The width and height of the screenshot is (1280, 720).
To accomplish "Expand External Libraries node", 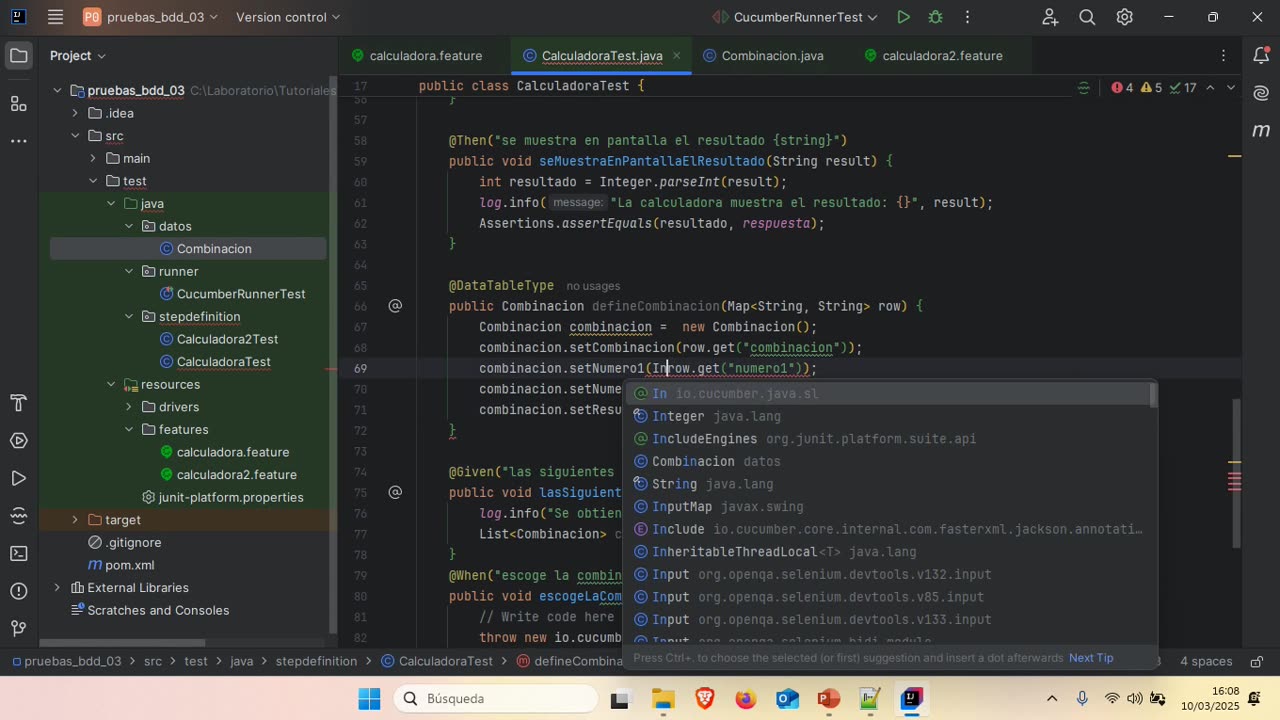I will [x=57, y=587].
